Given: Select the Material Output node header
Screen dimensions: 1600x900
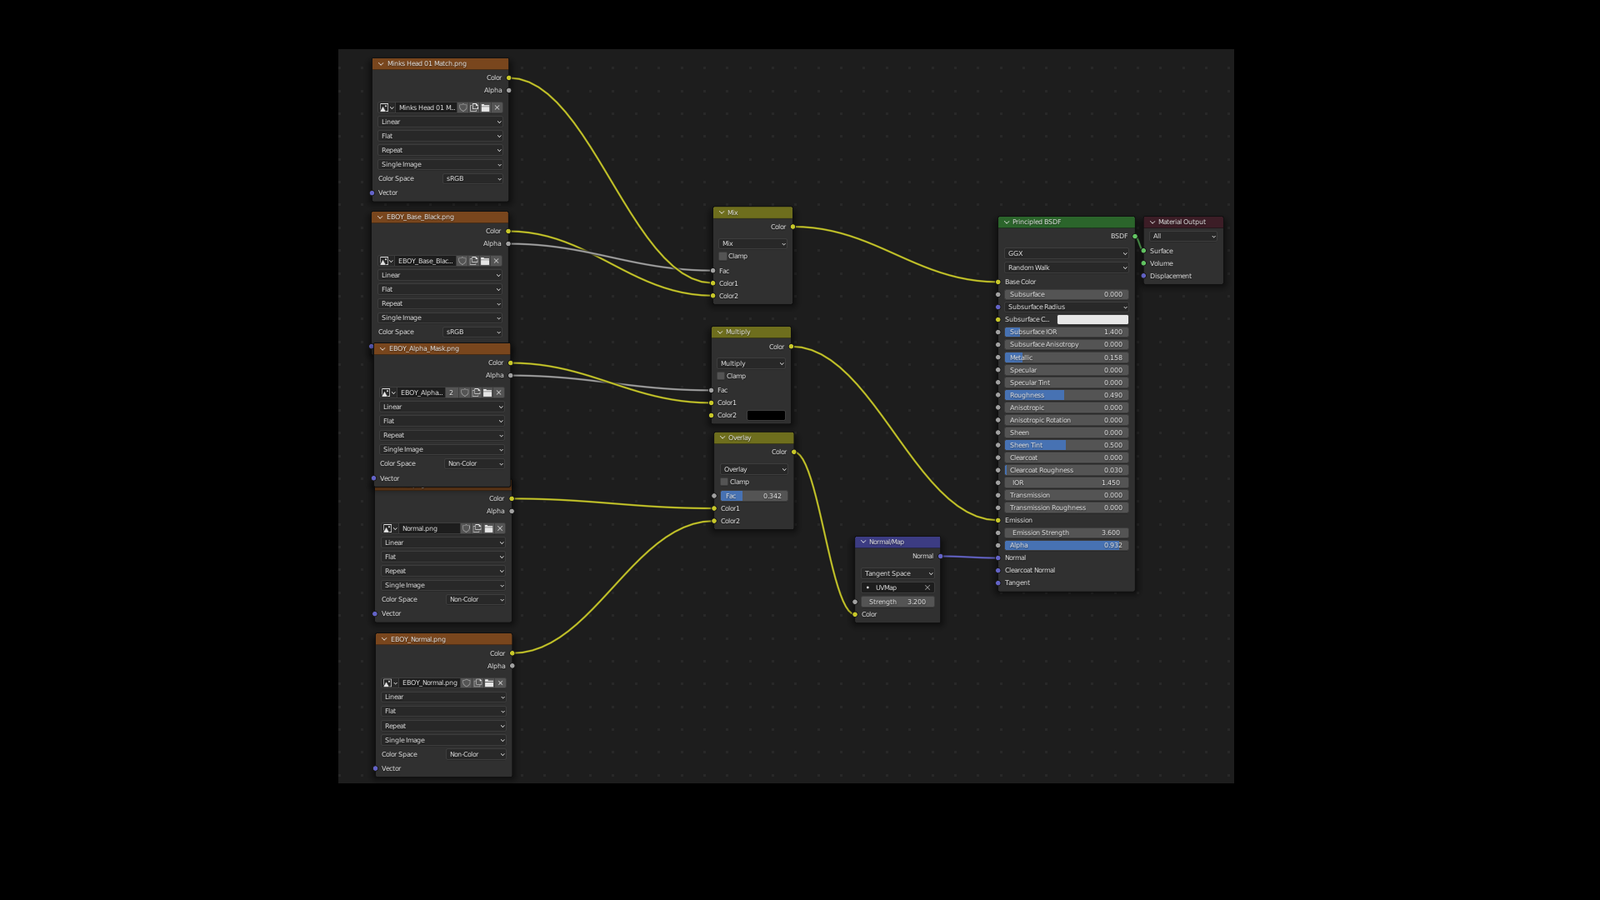Looking at the screenshot, I should coord(1184,222).
